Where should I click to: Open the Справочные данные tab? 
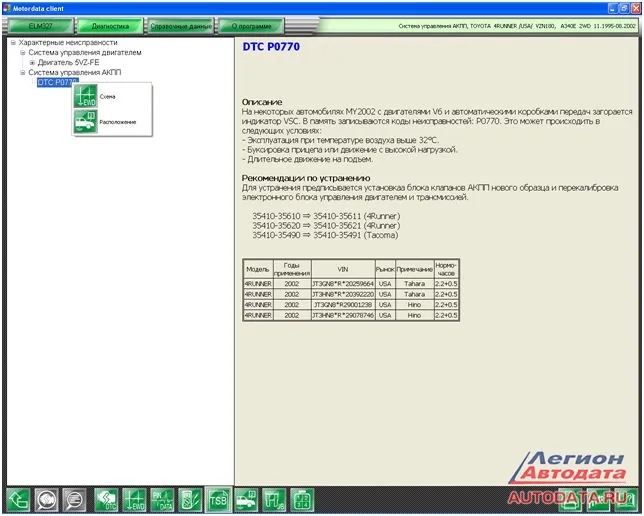[x=181, y=26]
